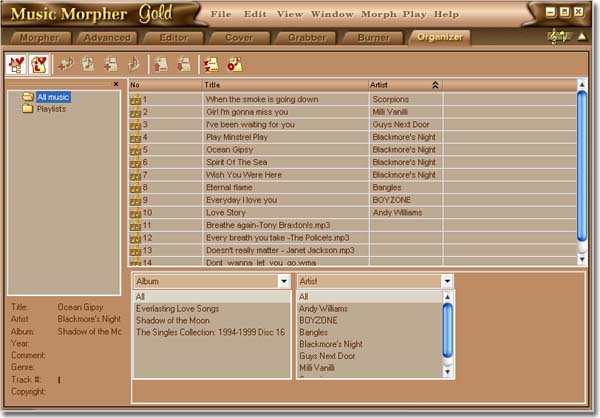This screenshot has width=600, height=418.
Task: Select the All music tree item
Action: [53, 97]
